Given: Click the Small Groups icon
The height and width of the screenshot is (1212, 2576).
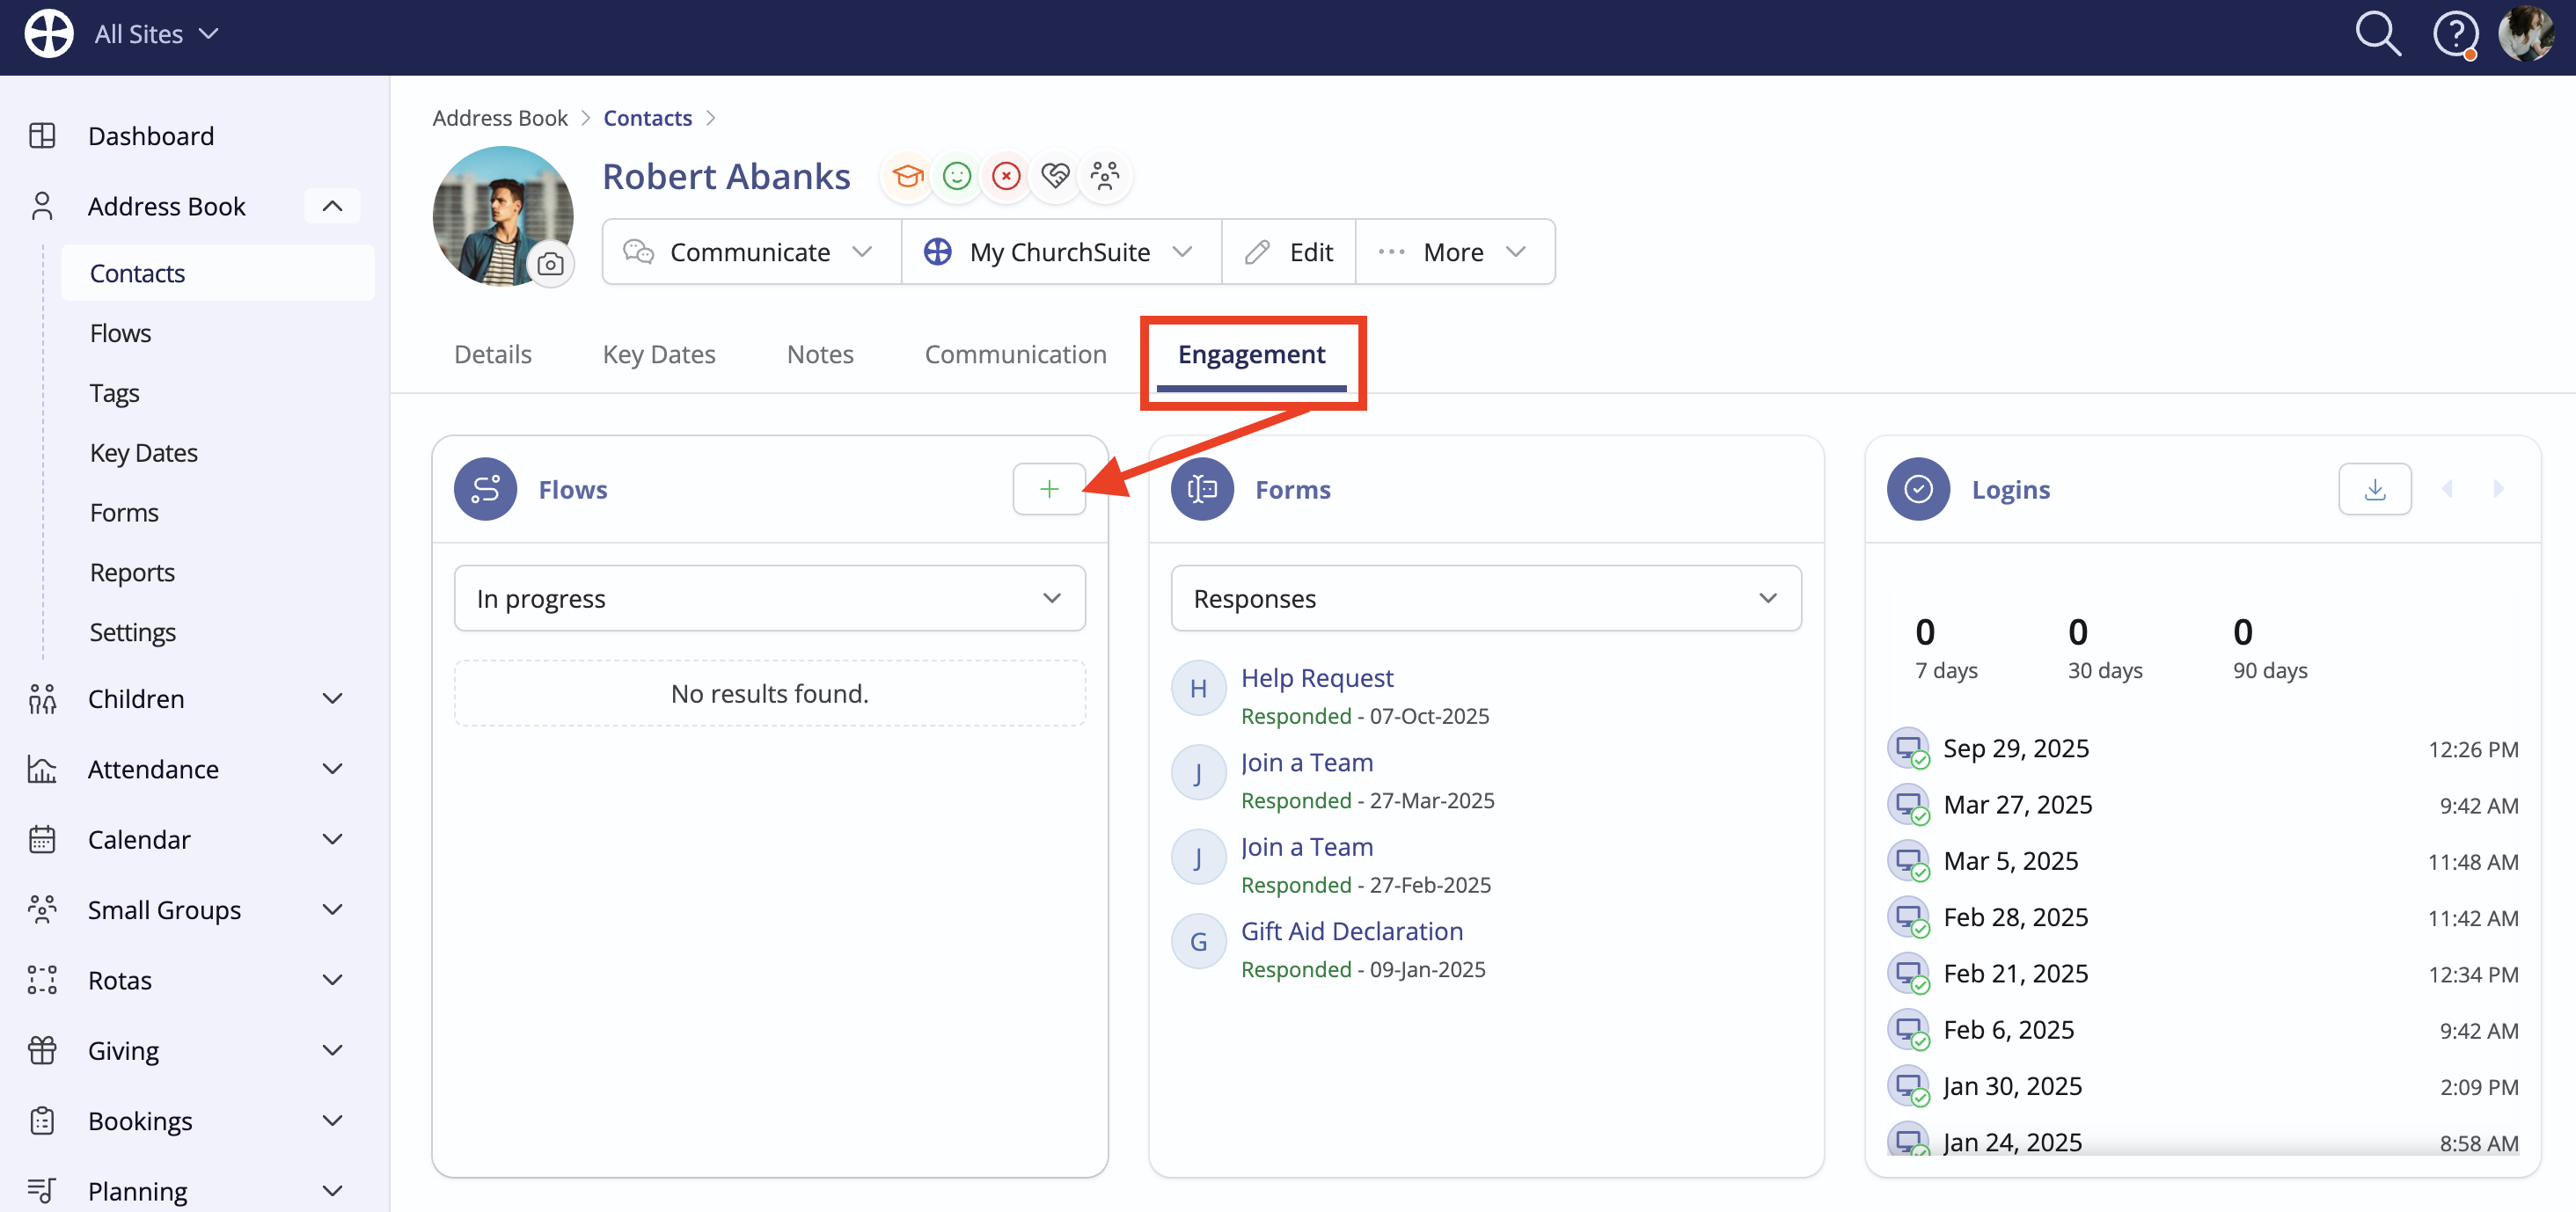Looking at the screenshot, I should (42, 910).
